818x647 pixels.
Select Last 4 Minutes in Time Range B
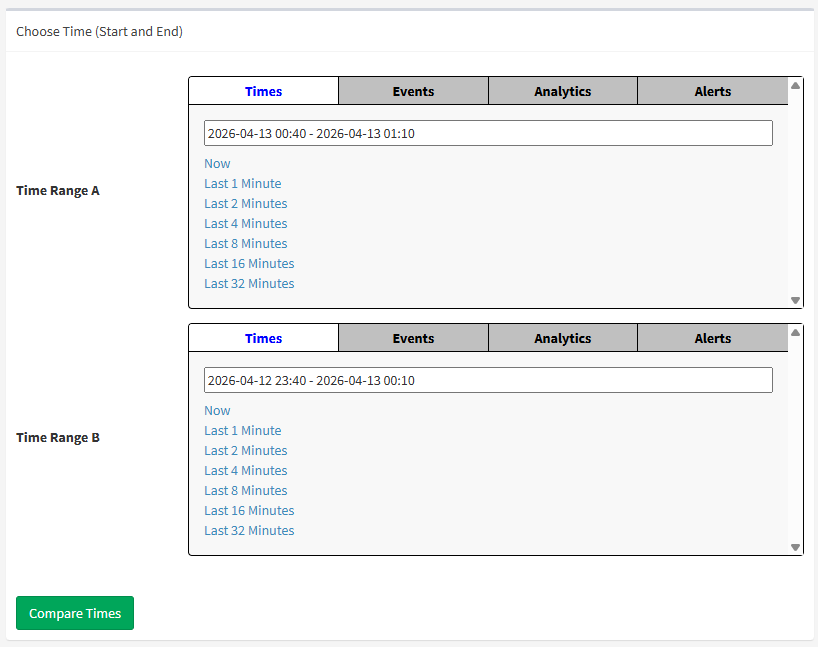tap(245, 470)
